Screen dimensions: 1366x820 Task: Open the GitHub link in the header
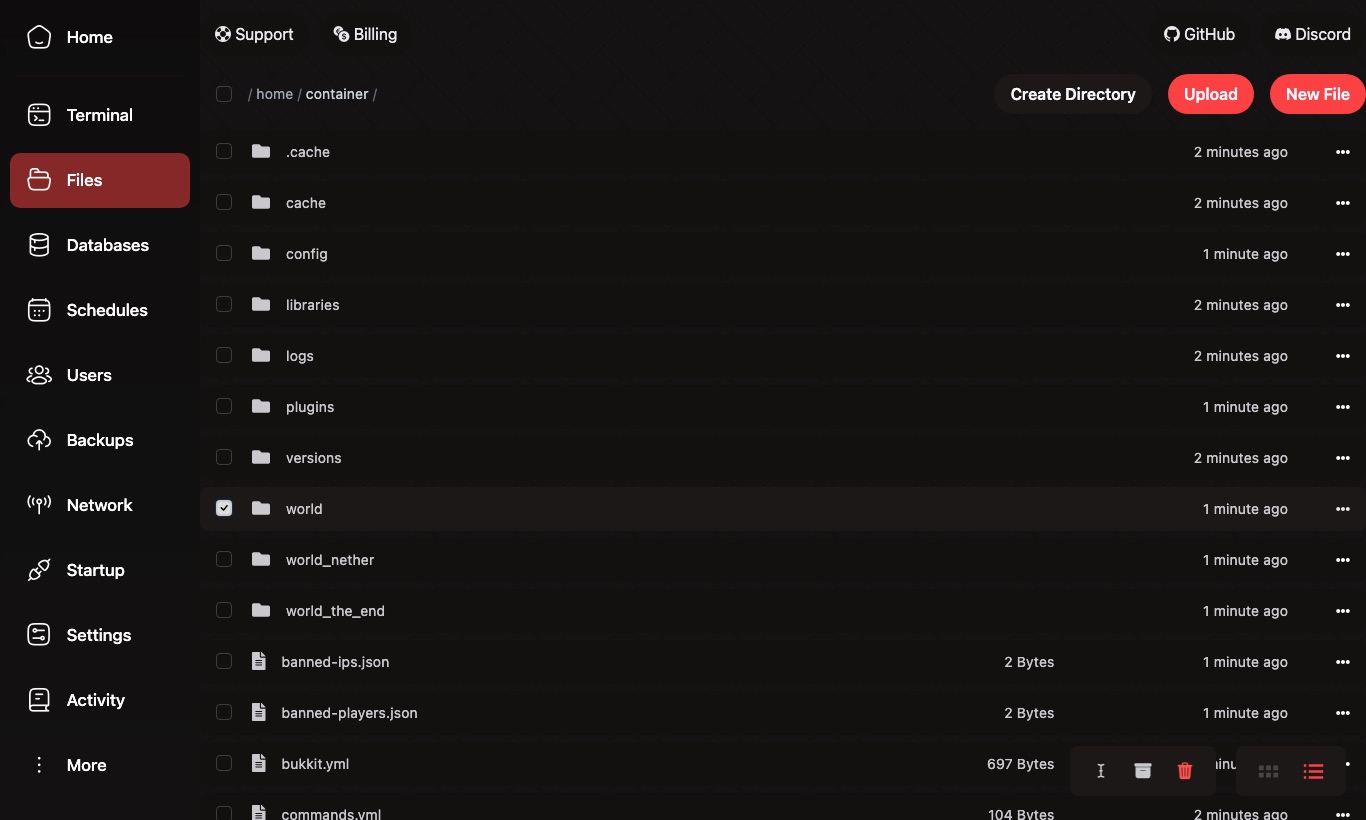[x=1199, y=34]
